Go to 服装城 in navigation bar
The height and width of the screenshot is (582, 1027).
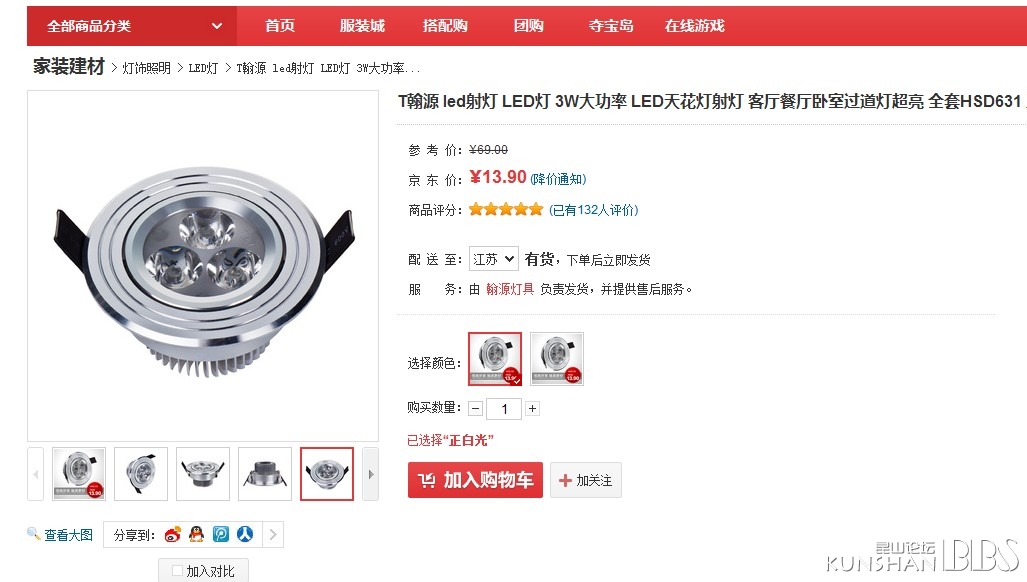(362, 26)
